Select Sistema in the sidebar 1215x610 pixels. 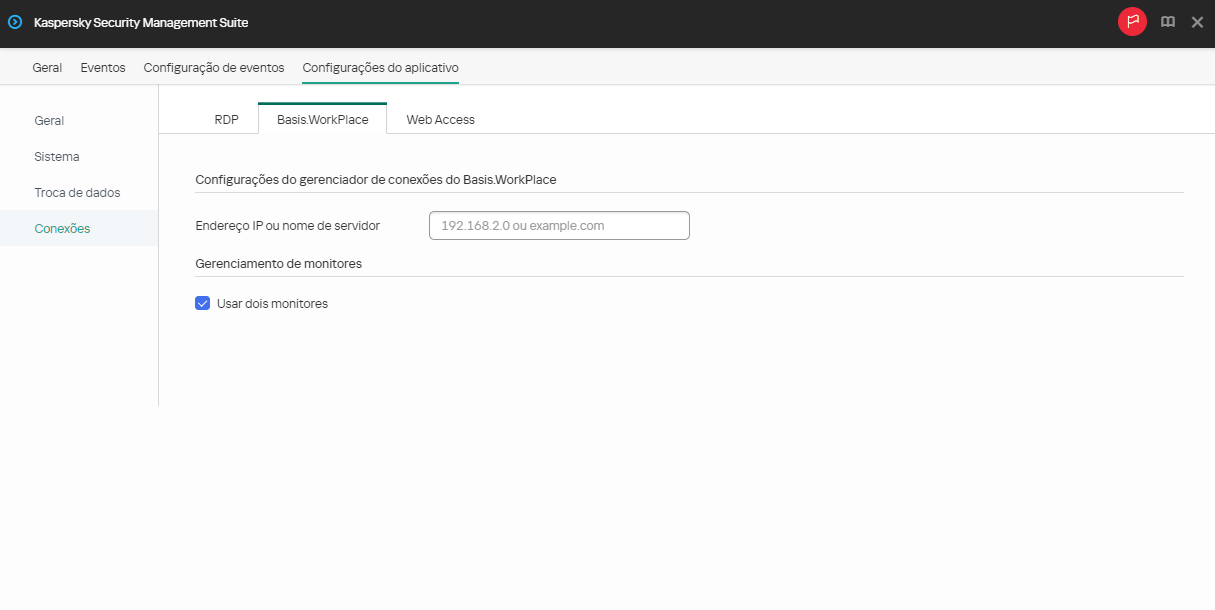56,156
